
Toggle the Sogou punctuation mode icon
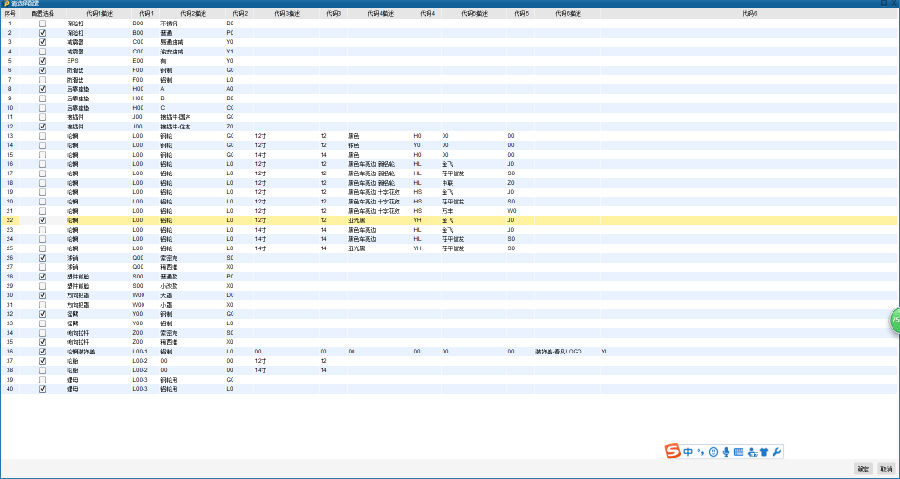(x=700, y=452)
